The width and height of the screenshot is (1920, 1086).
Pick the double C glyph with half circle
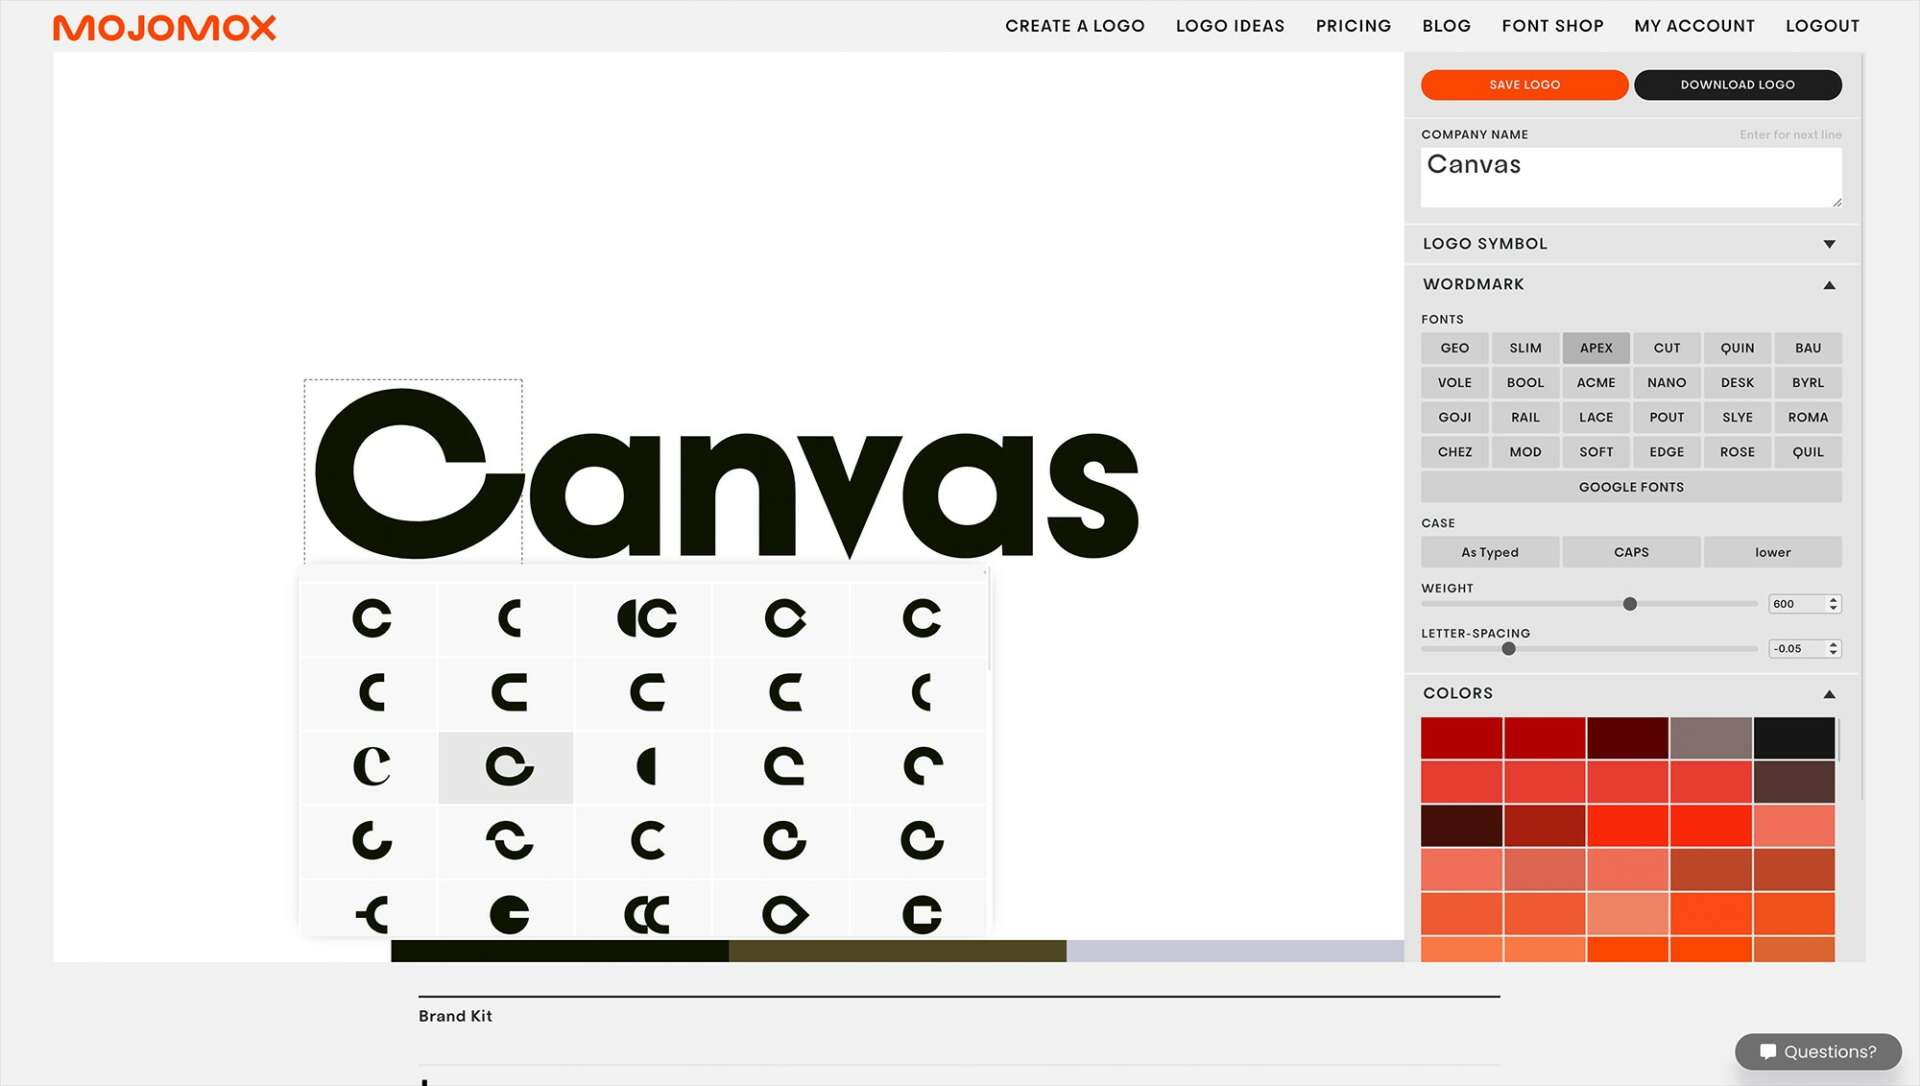click(646, 618)
